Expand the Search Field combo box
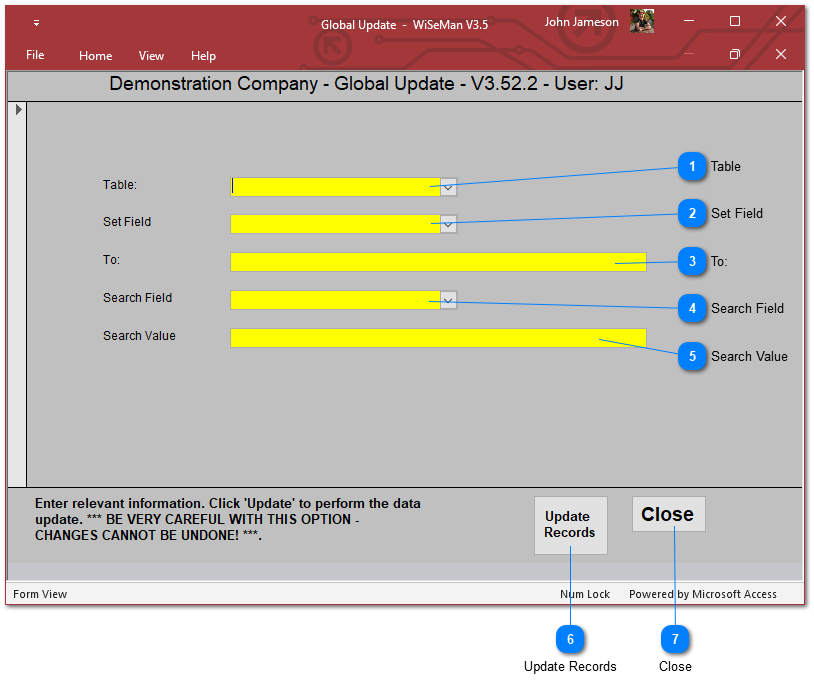 (448, 300)
